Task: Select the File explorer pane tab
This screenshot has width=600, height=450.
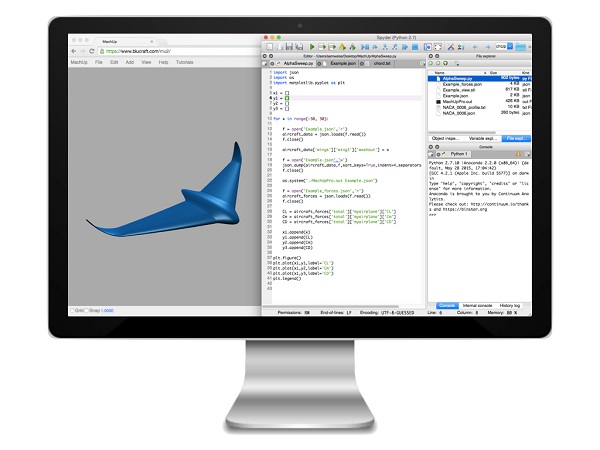Action: click(x=516, y=138)
